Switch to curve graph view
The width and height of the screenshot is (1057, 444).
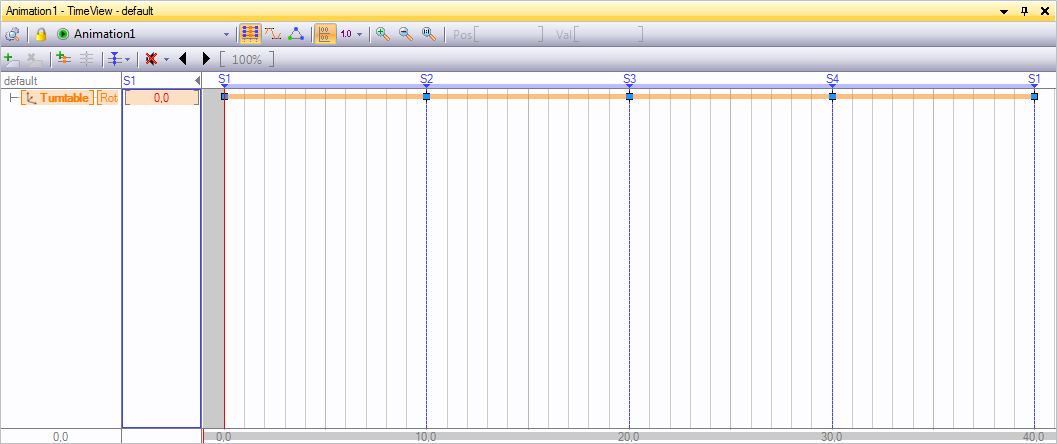click(273, 33)
